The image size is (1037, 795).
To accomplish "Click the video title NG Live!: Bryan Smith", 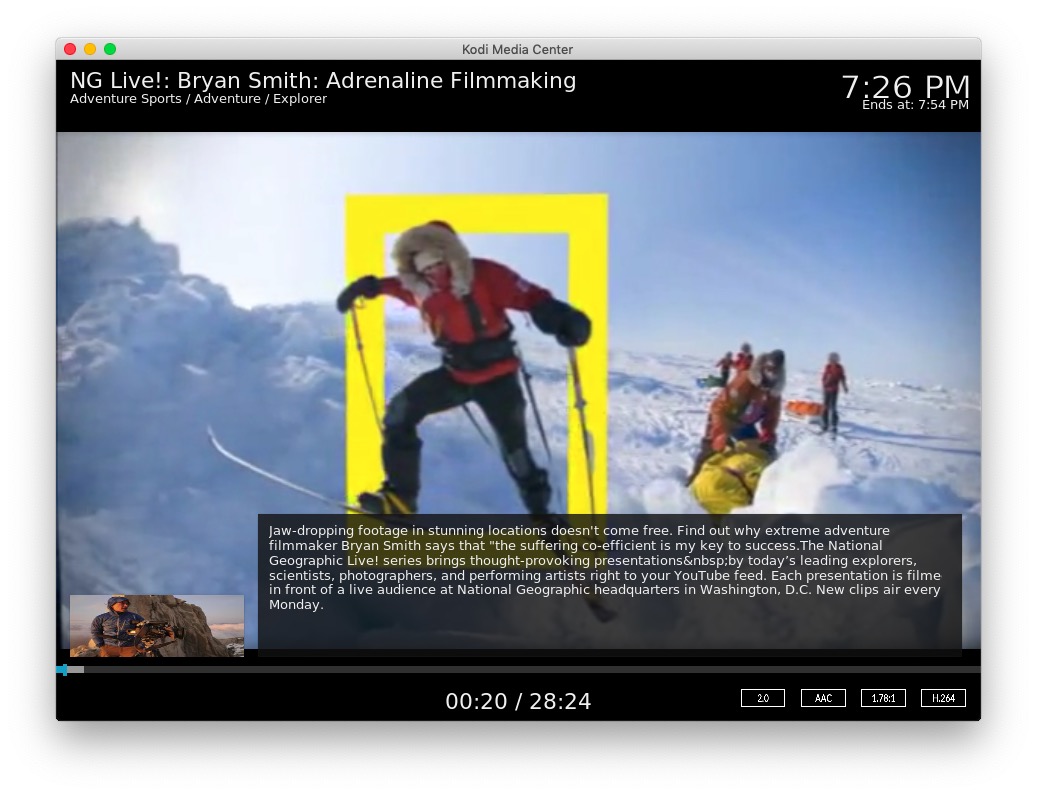I will 323,81.
